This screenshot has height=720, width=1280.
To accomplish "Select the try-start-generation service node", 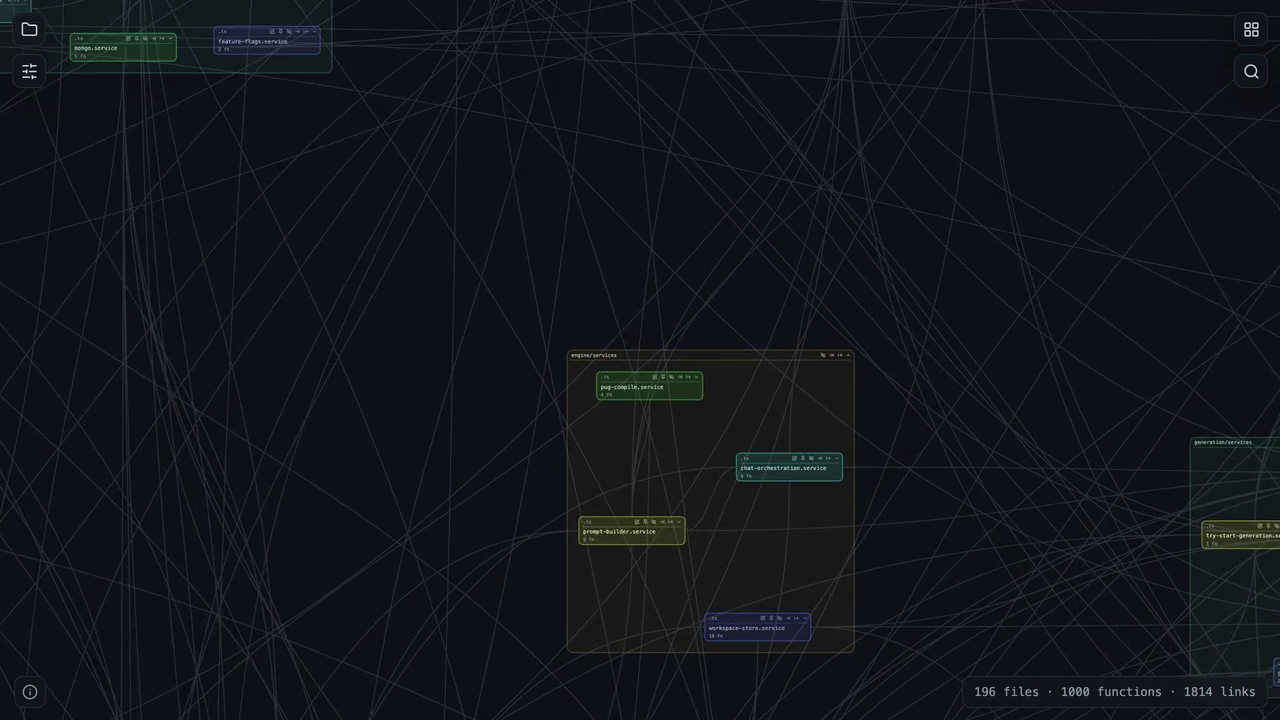I will point(1241,535).
